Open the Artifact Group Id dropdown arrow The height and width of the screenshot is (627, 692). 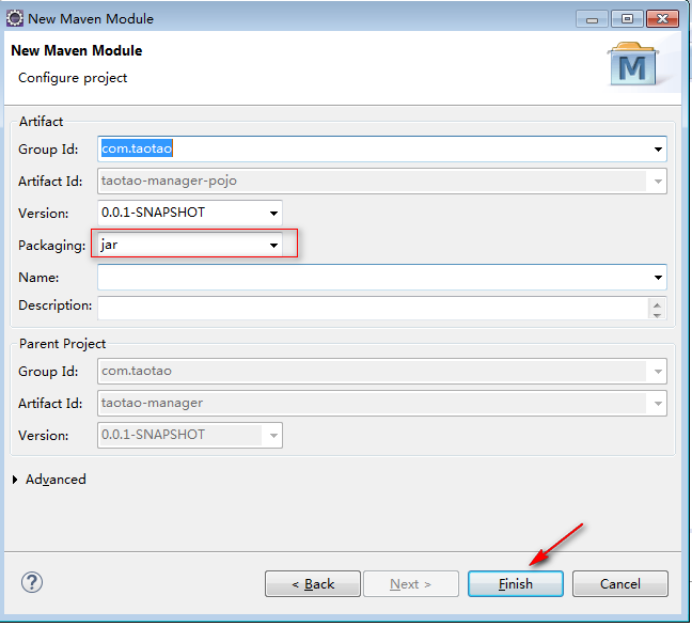(x=658, y=149)
